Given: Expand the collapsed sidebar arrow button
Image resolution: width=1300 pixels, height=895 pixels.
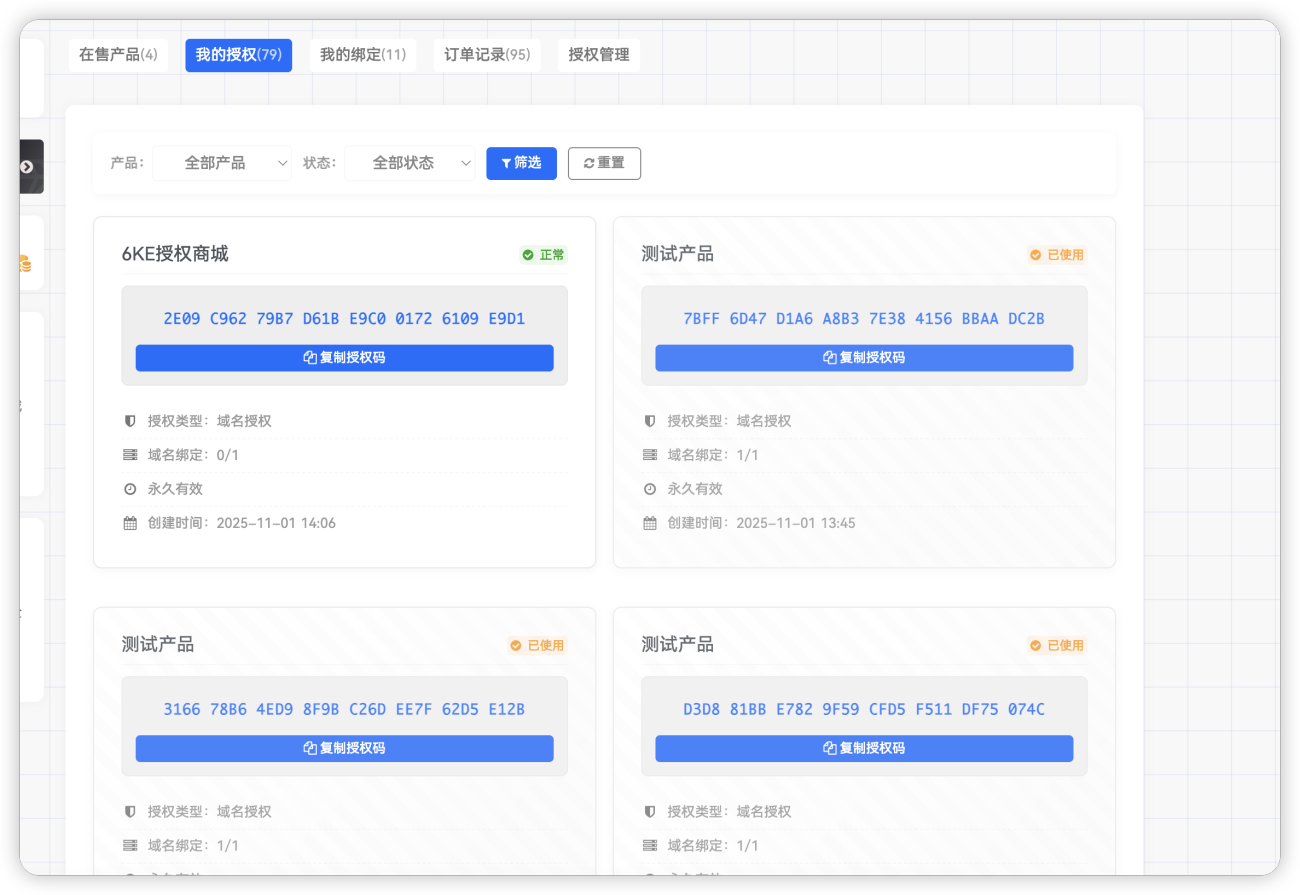Looking at the screenshot, I should tap(27, 167).
